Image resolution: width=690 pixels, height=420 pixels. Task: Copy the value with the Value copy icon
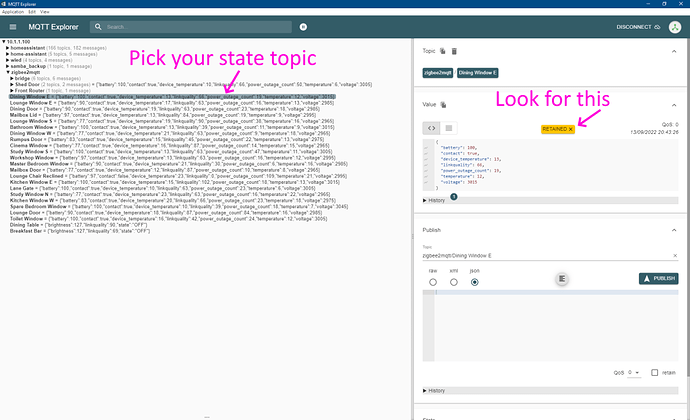click(443, 105)
